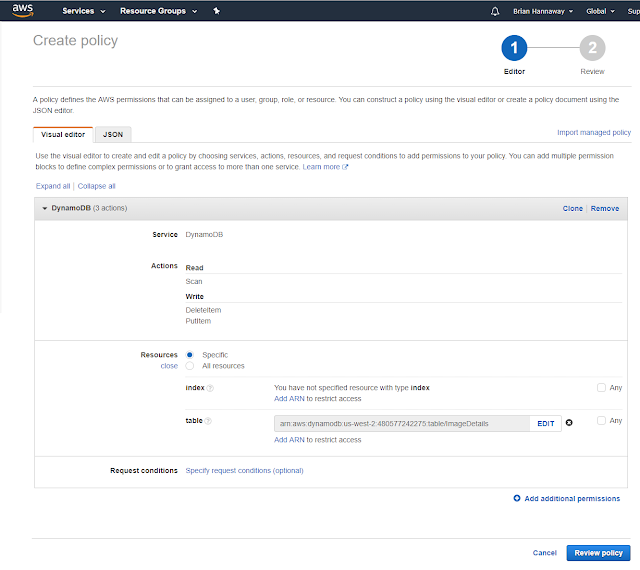Switch to the JSON tab

click(x=113, y=135)
